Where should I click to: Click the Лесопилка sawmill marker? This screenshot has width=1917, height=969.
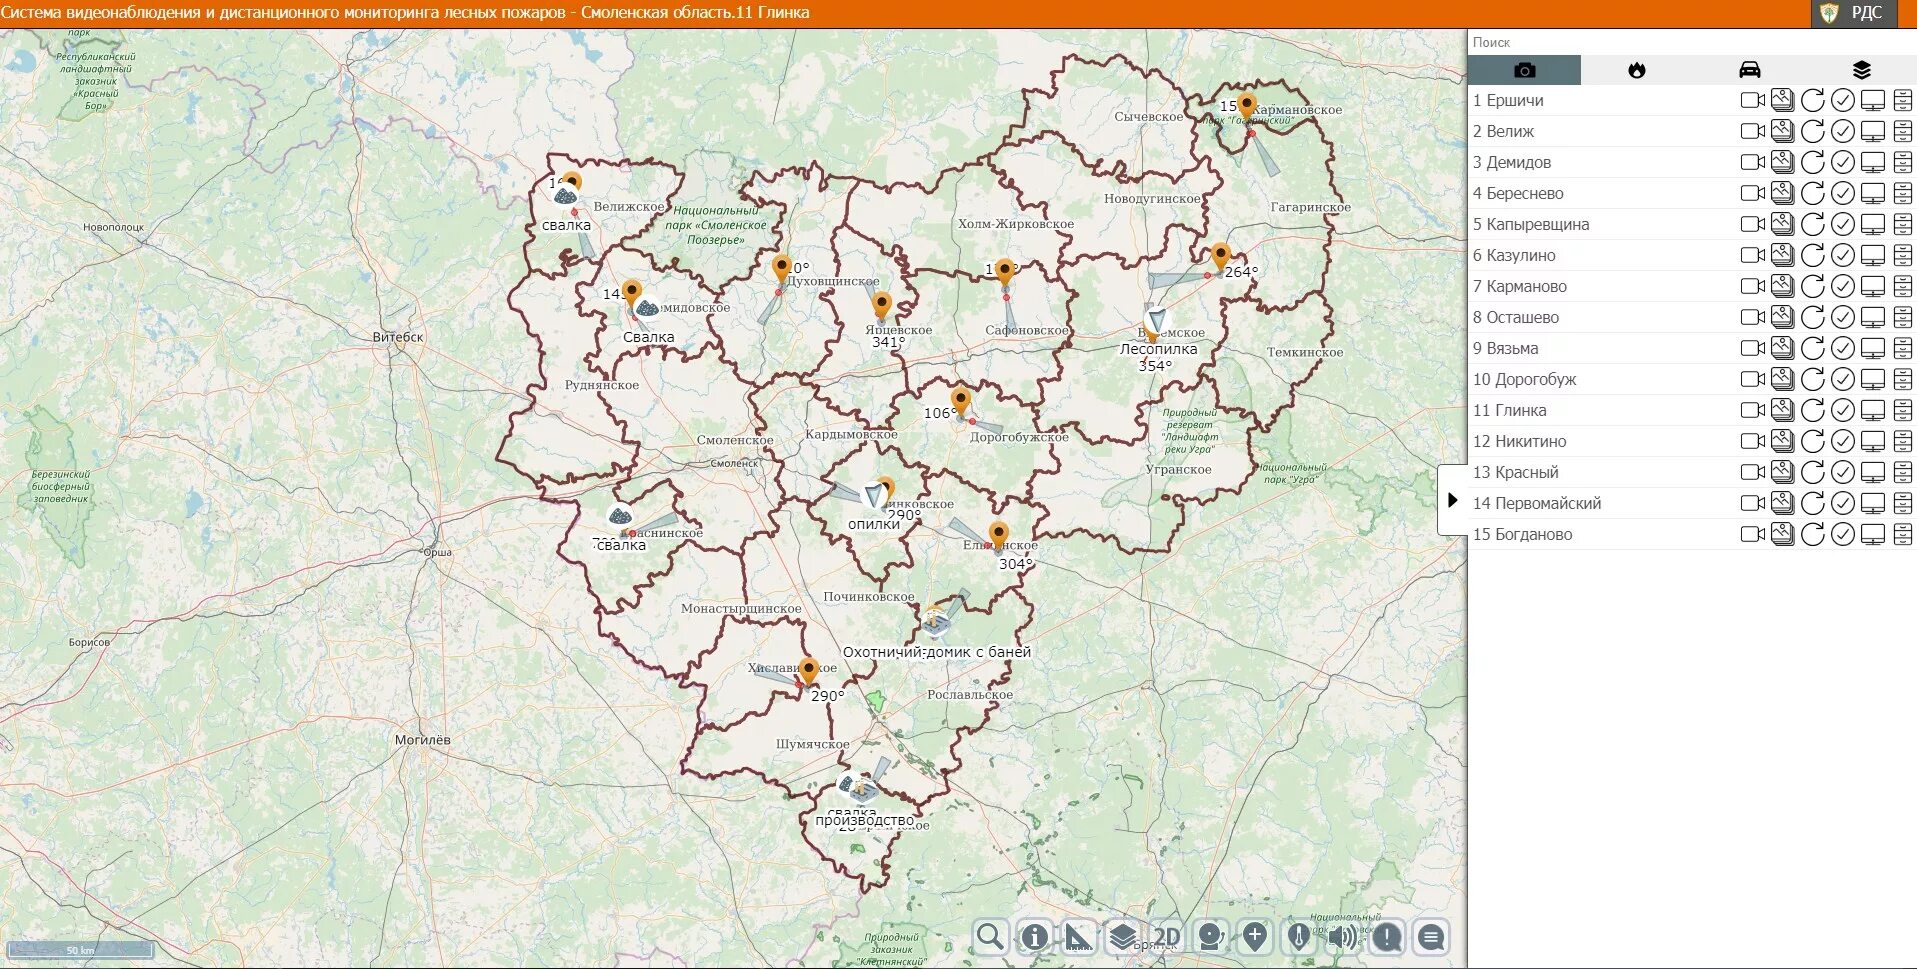point(1157,322)
